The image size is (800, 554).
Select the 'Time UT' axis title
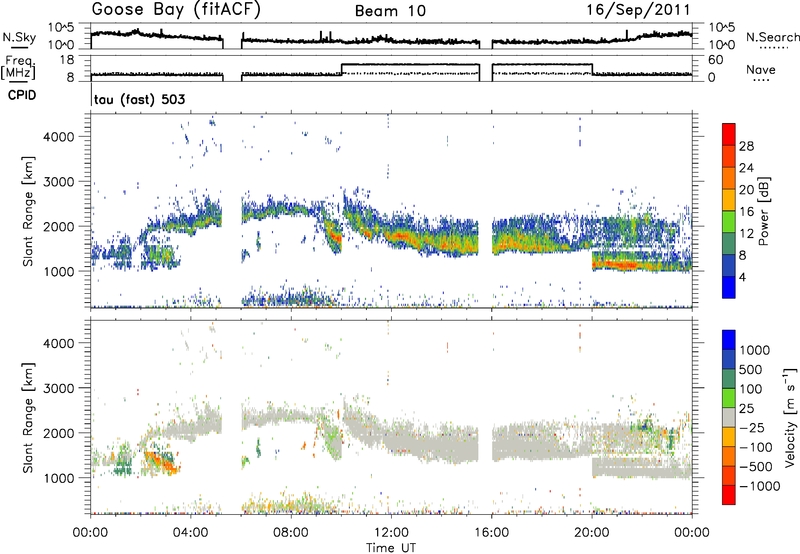(x=391, y=547)
